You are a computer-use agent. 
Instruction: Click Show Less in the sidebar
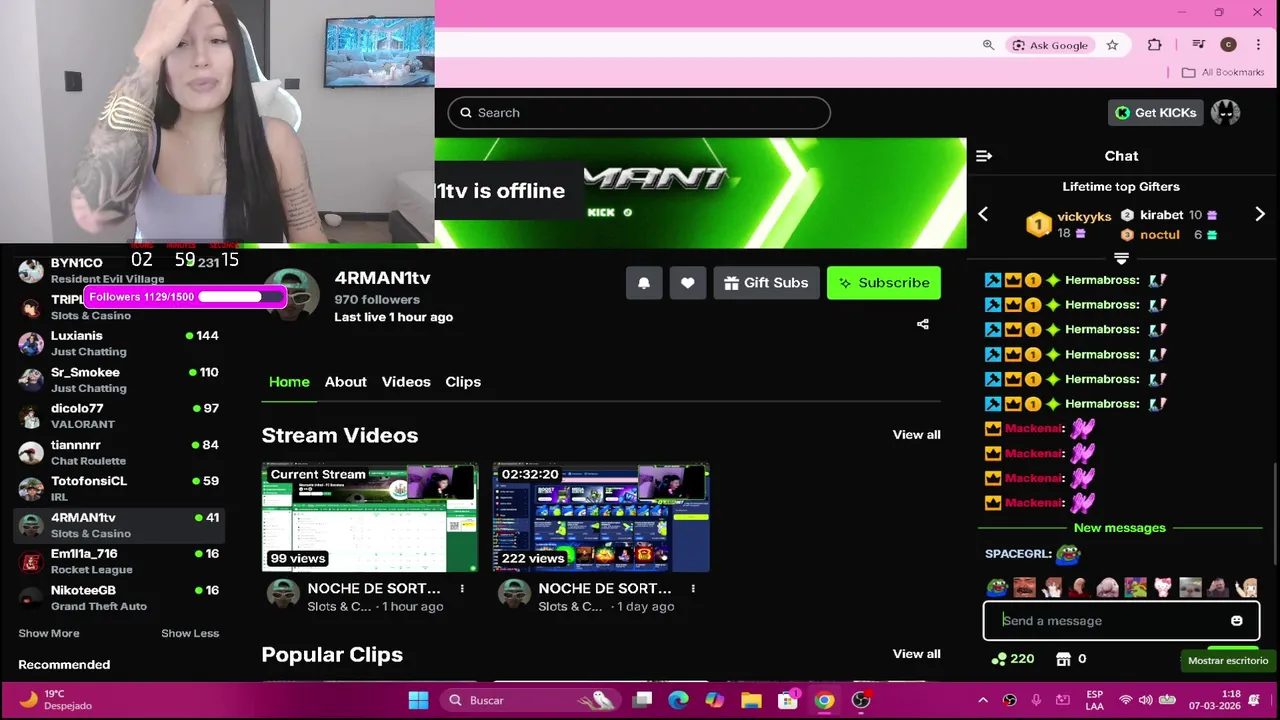point(190,633)
